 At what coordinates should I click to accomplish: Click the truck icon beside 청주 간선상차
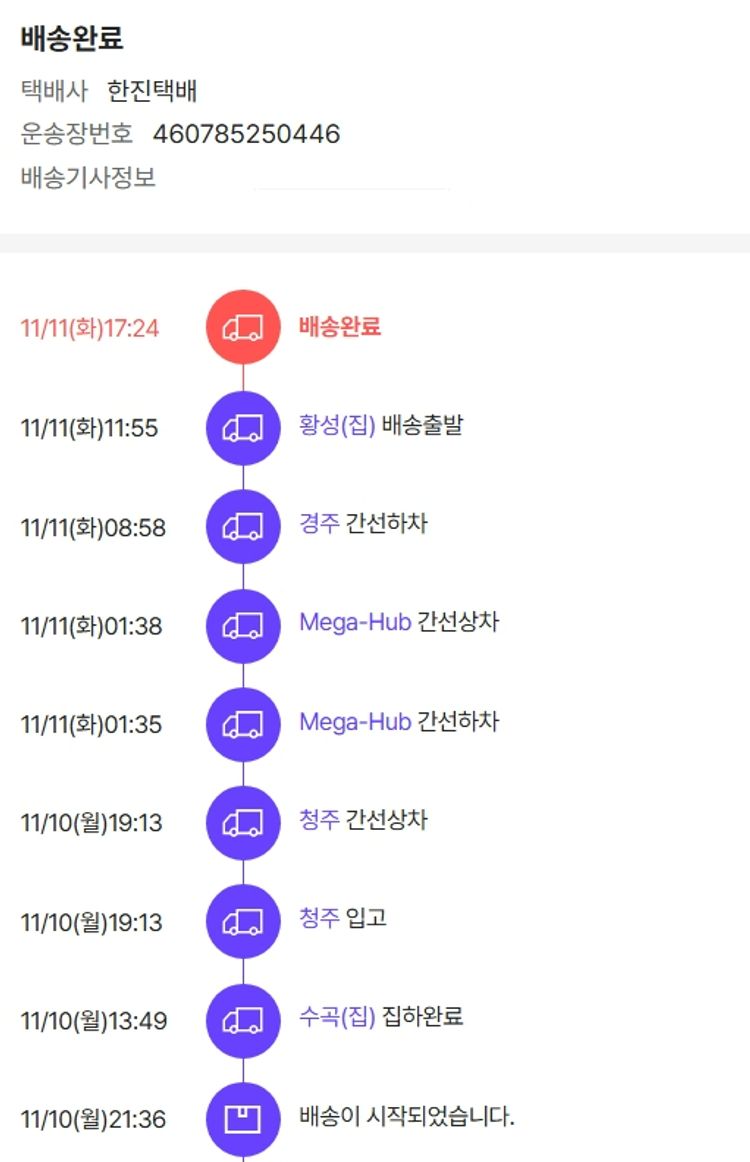pyautogui.click(x=243, y=822)
